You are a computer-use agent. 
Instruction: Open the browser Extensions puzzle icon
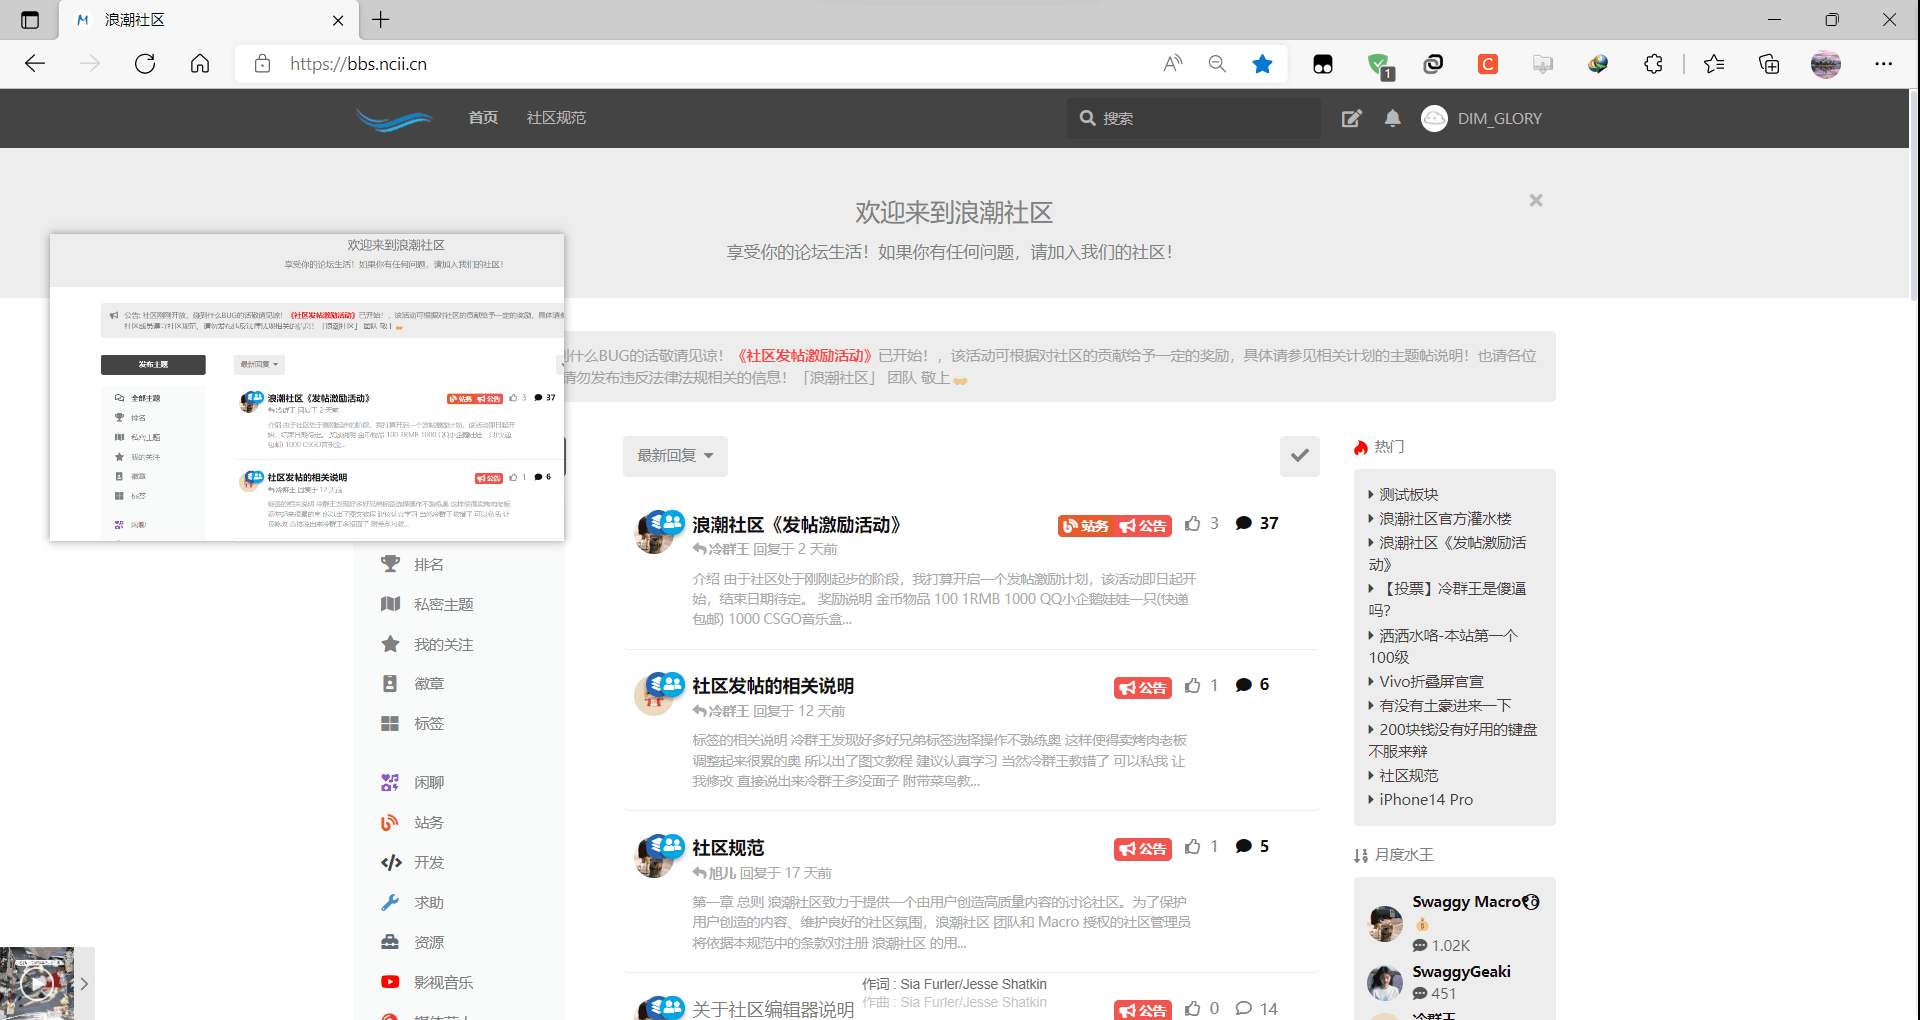(1653, 64)
